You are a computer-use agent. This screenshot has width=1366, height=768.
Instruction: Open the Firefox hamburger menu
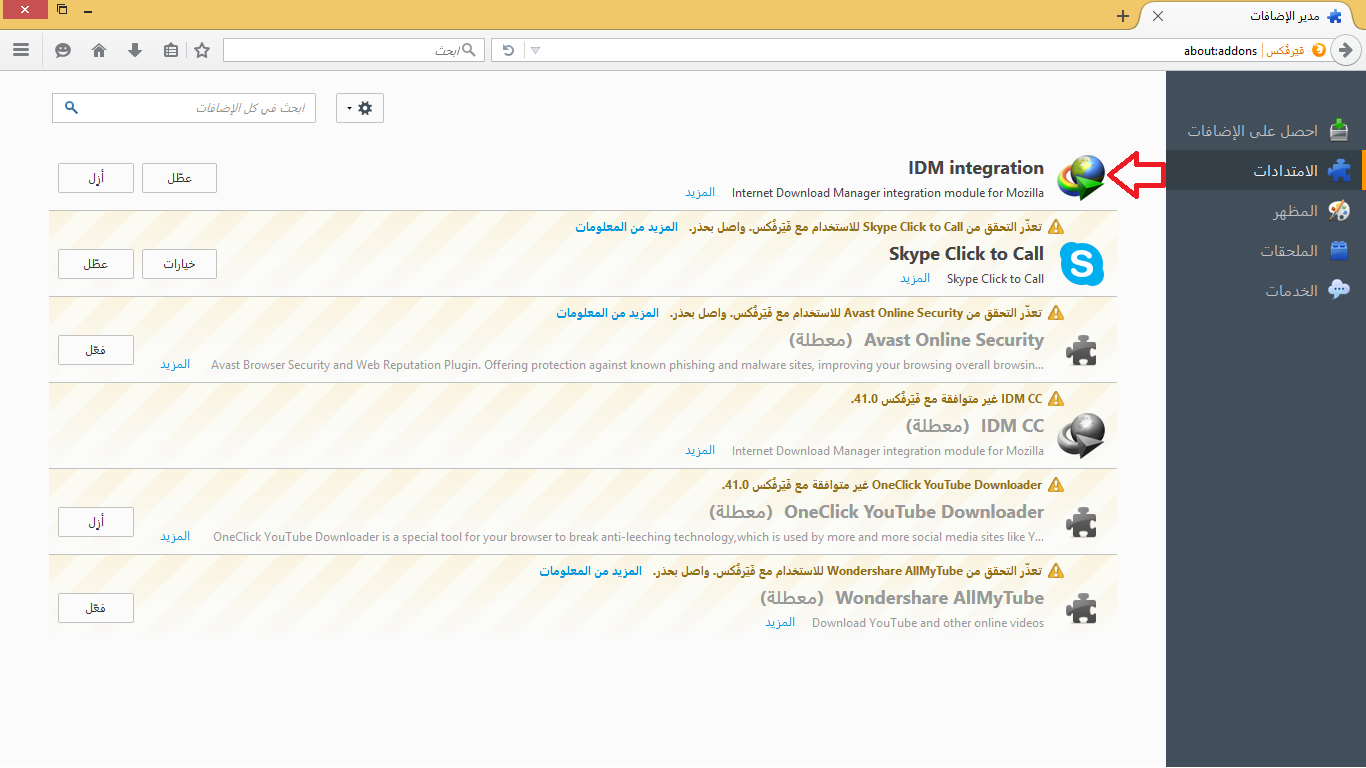click(21, 50)
